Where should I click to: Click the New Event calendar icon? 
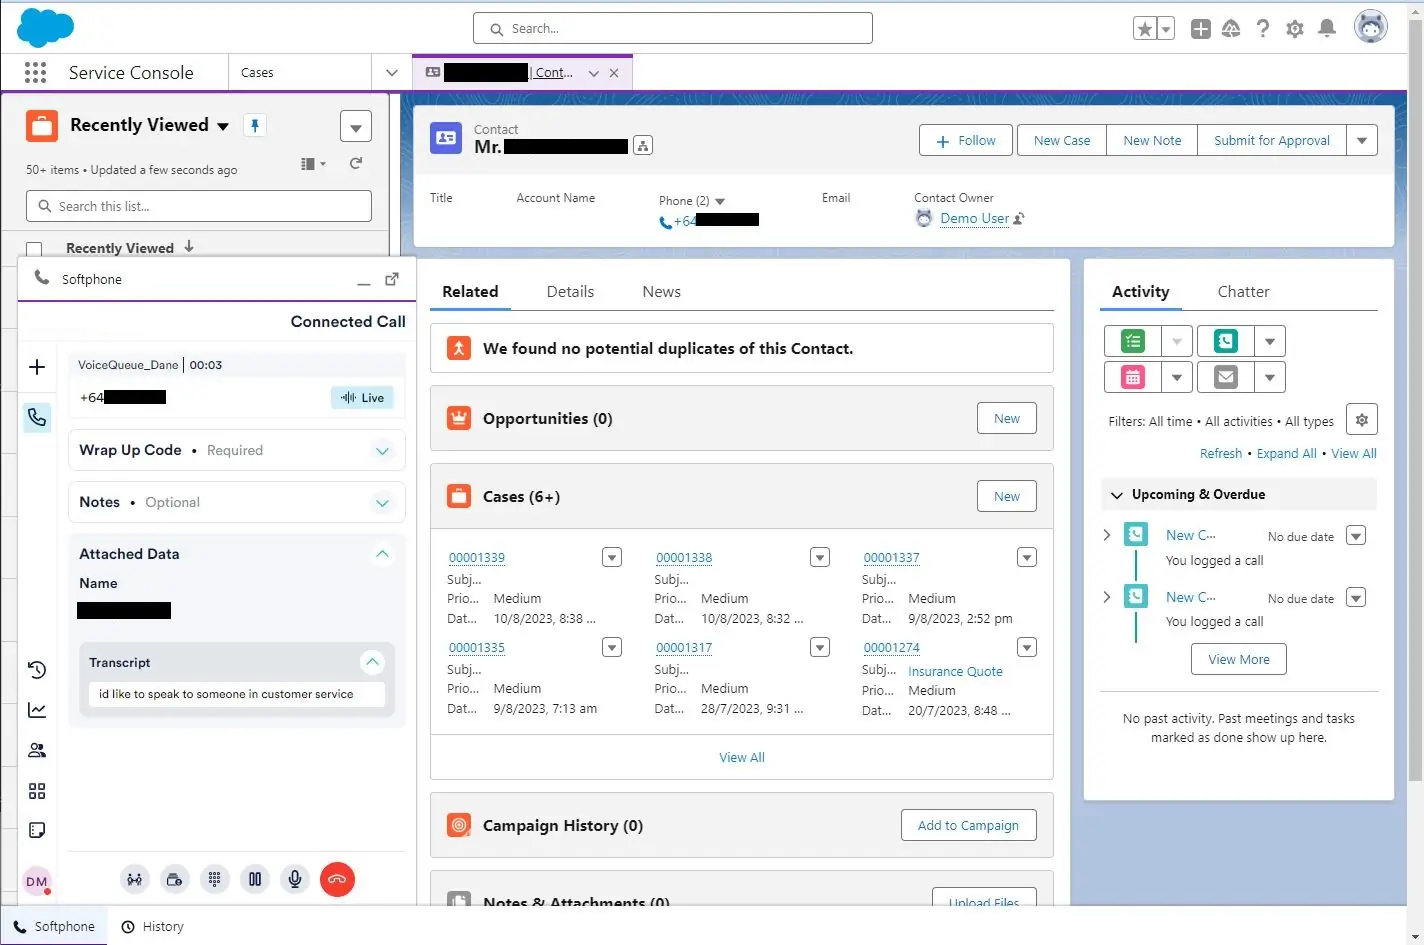click(1132, 378)
